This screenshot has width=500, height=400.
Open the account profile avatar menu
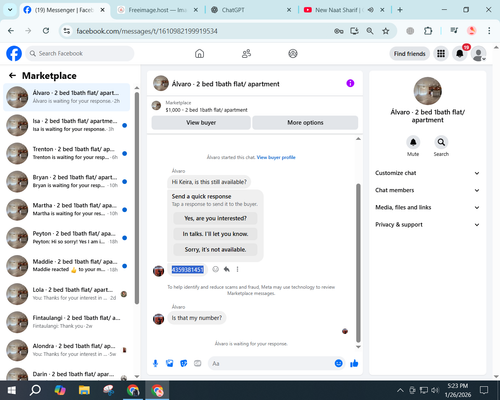pyautogui.click(x=478, y=53)
